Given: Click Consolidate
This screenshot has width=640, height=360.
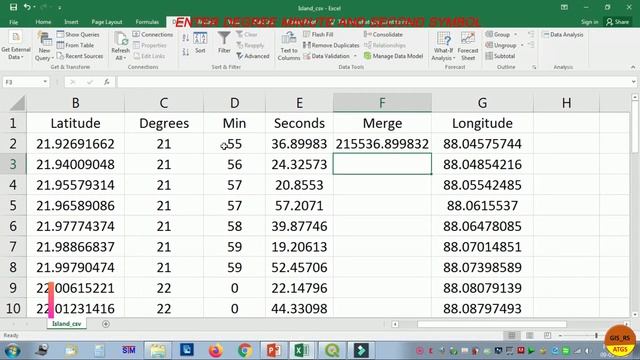Looking at the screenshot, I should tap(383, 35).
